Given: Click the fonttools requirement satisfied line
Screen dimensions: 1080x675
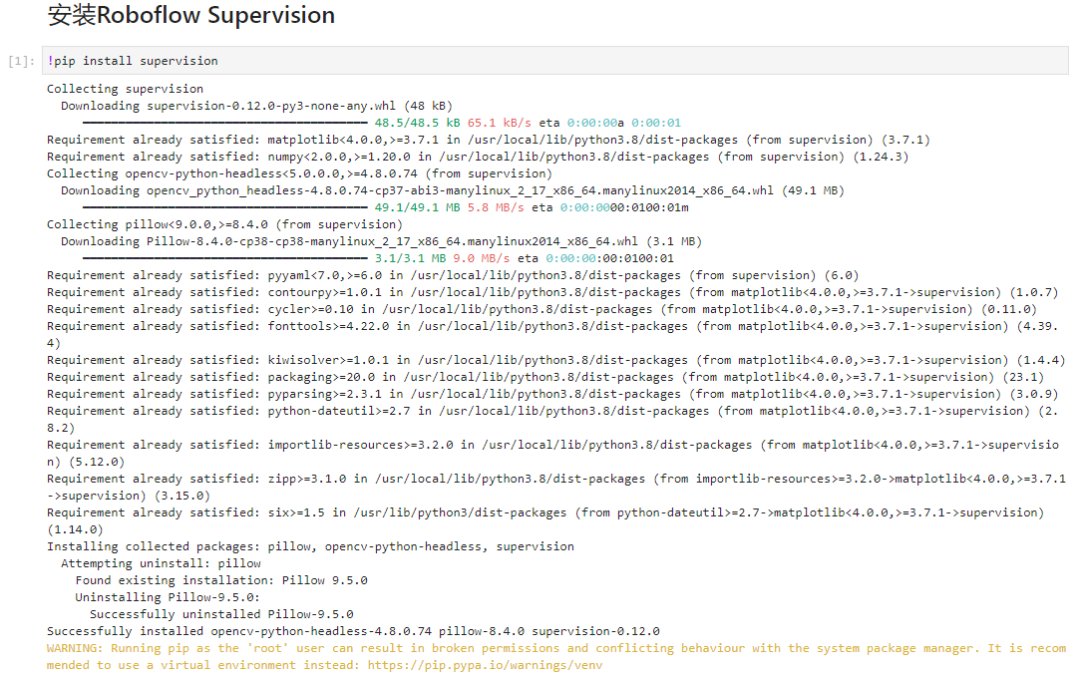Looking at the screenshot, I should coord(552,334).
